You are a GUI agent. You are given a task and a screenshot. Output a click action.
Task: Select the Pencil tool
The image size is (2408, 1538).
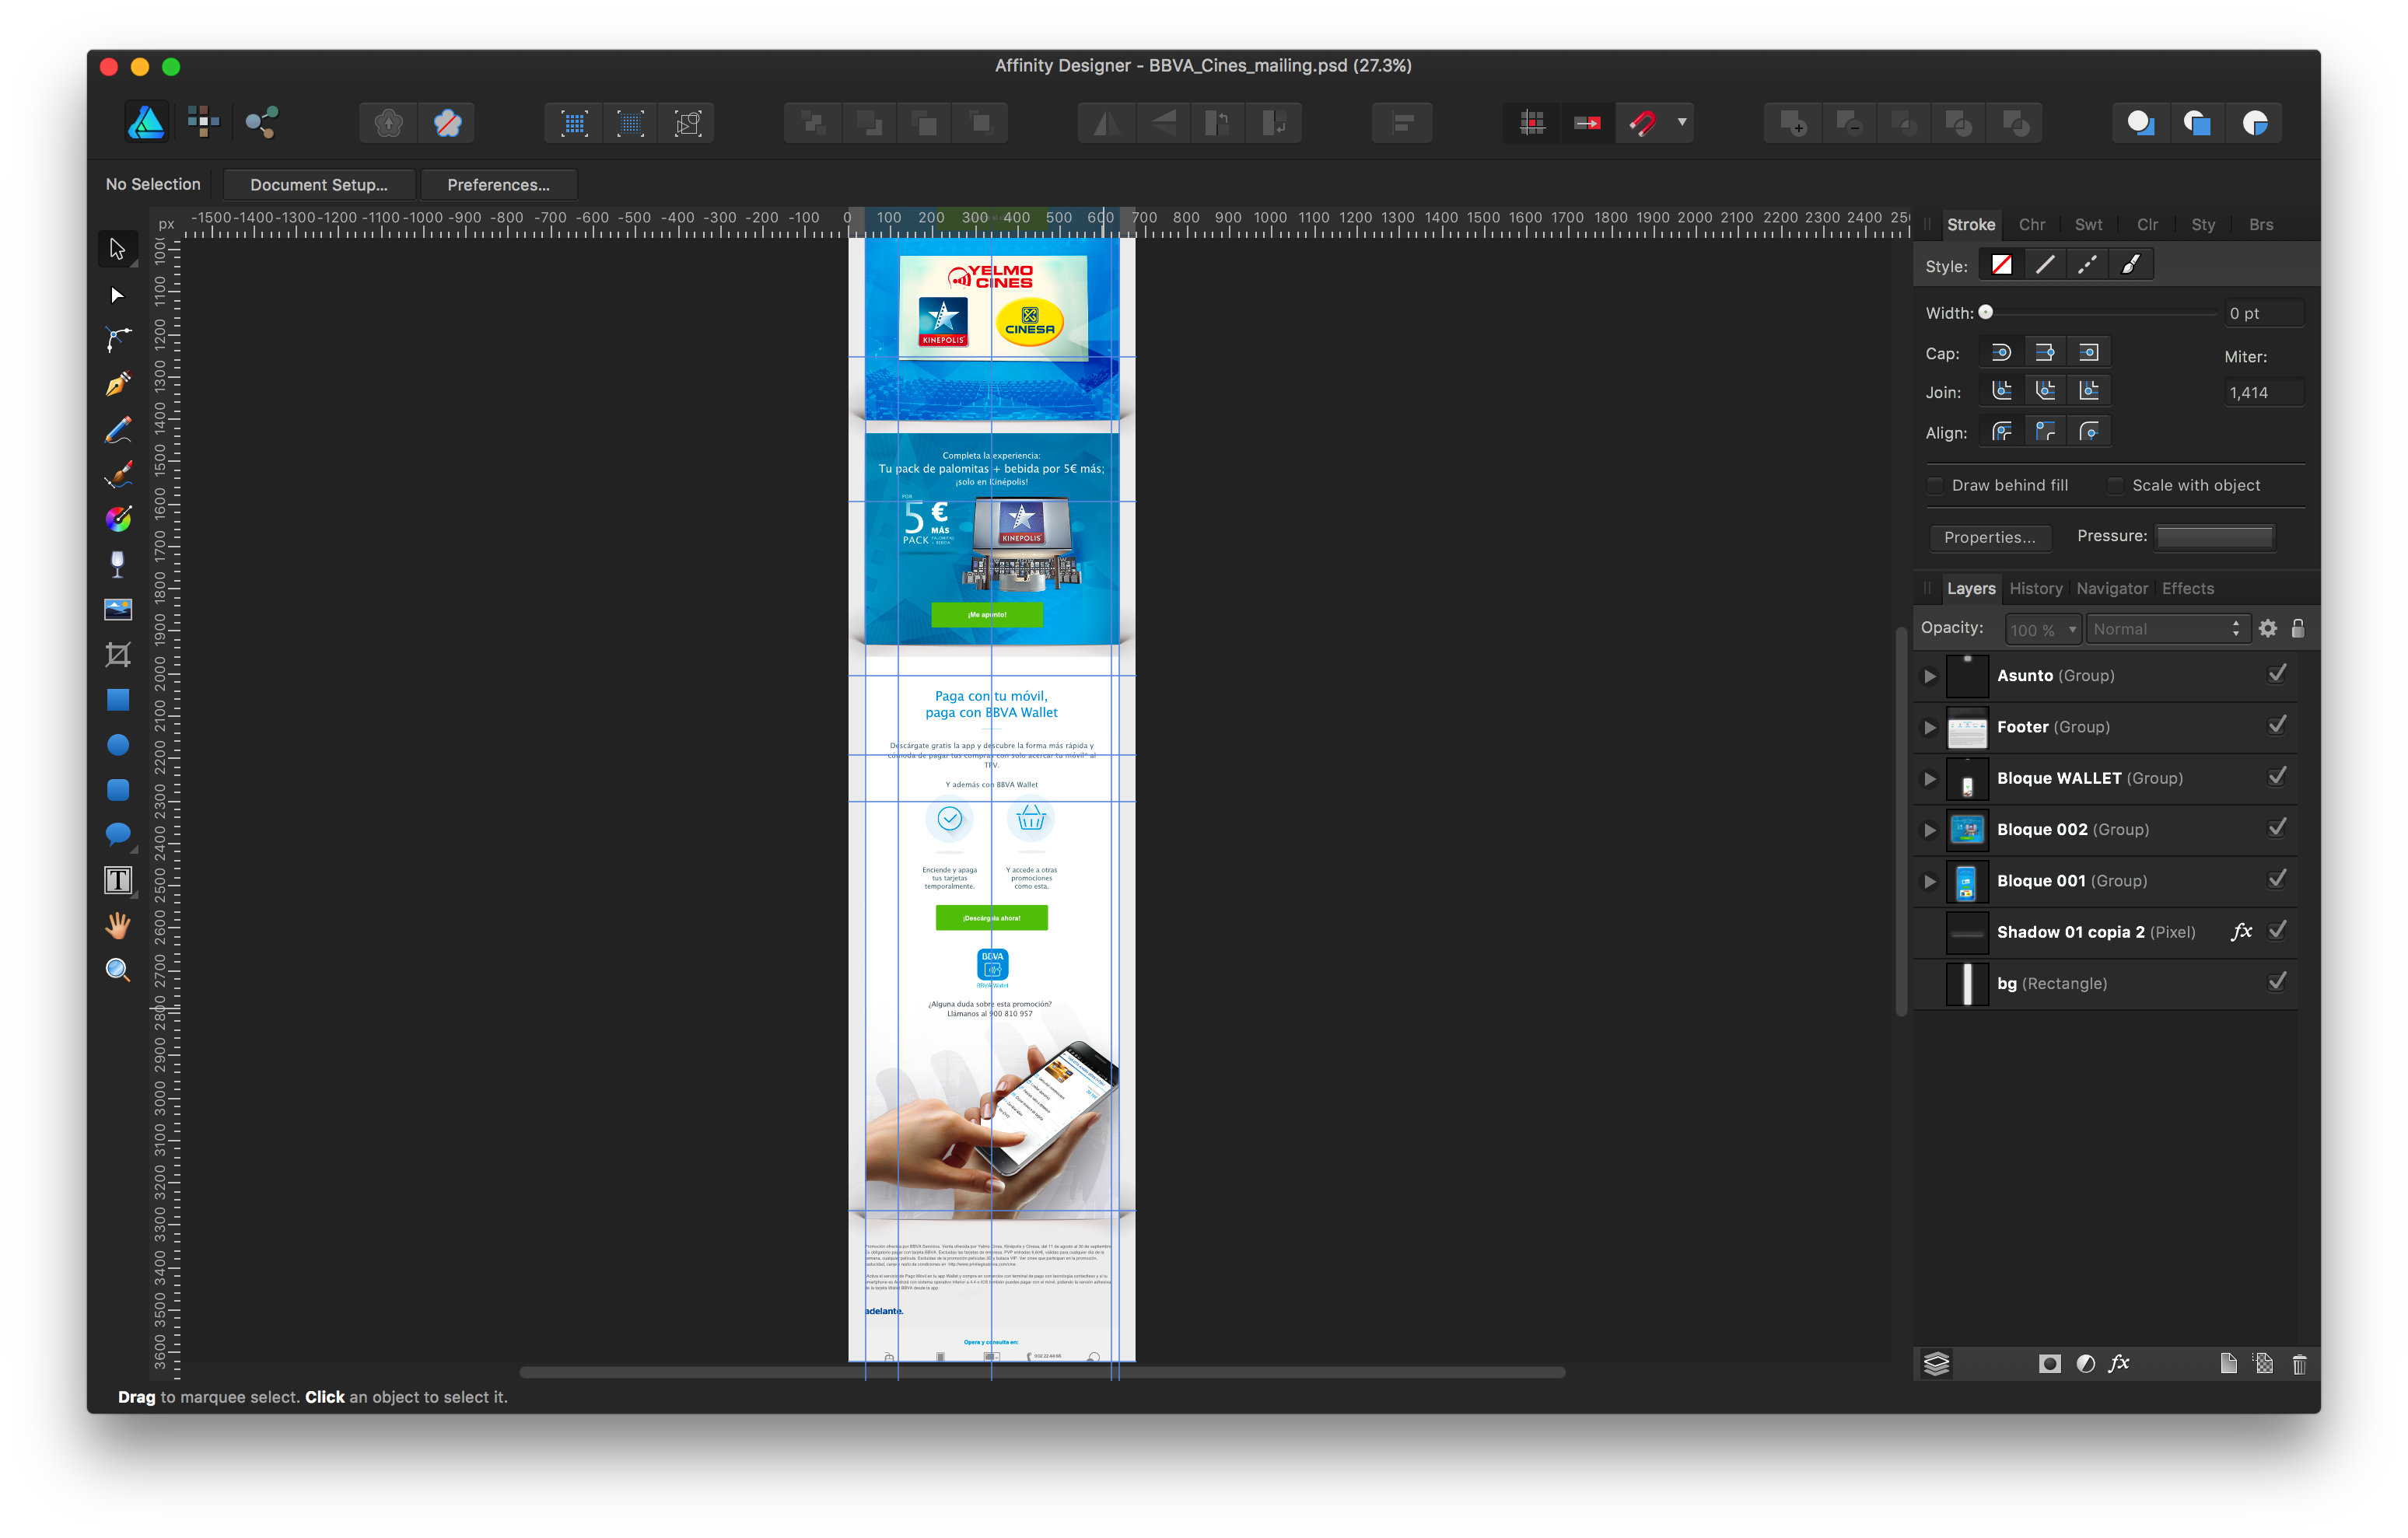coord(117,430)
